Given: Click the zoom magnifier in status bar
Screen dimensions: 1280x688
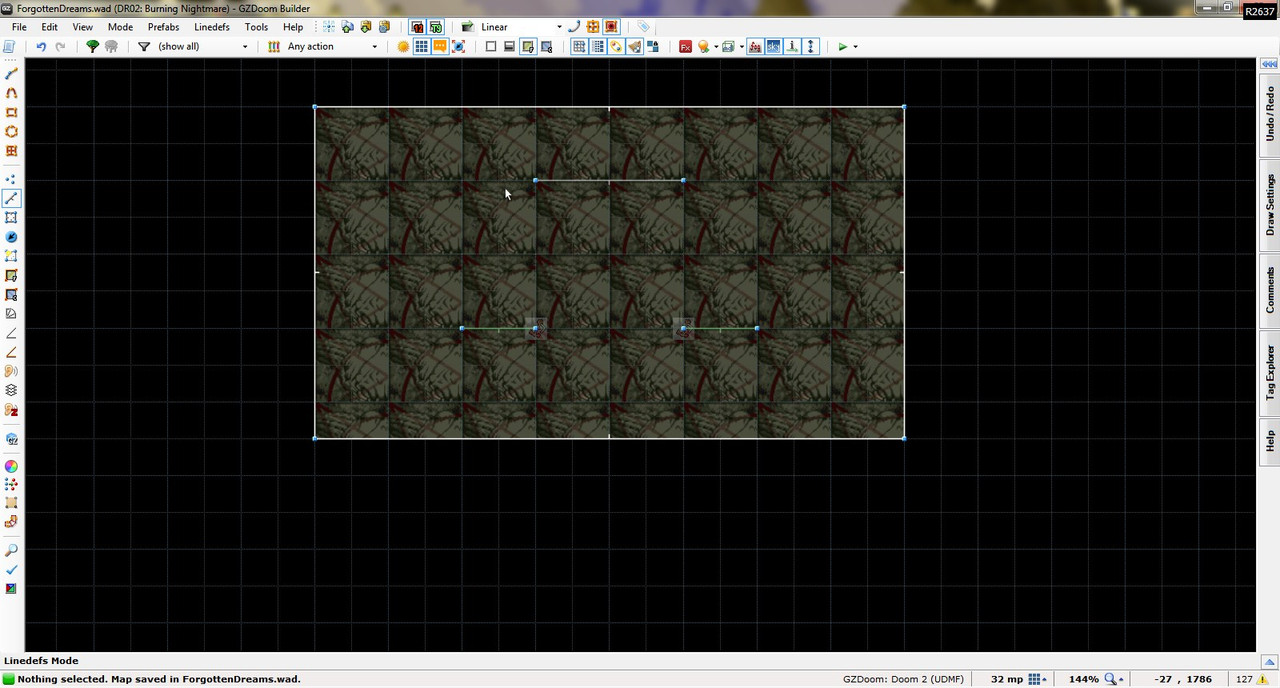Looking at the screenshot, I should 1111,679.
